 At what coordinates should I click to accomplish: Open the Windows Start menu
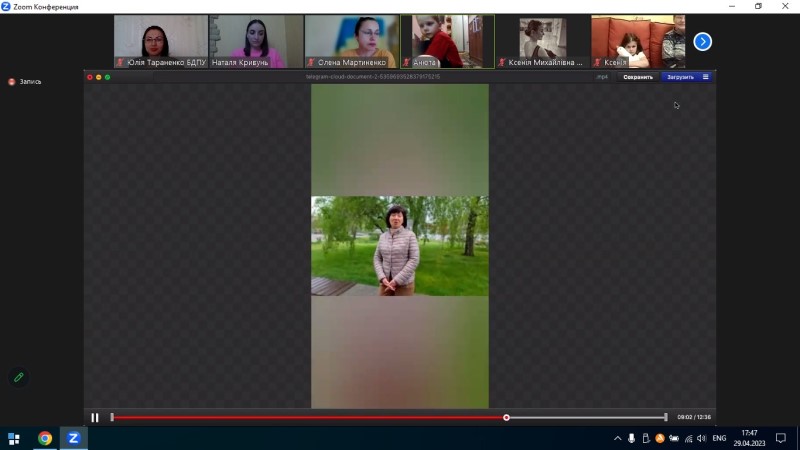coord(14,438)
